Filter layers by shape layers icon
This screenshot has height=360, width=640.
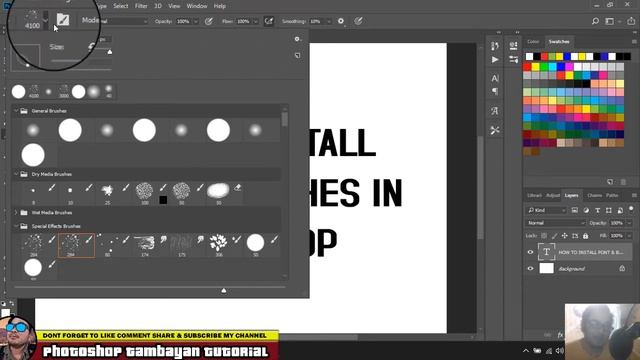point(609,210)
